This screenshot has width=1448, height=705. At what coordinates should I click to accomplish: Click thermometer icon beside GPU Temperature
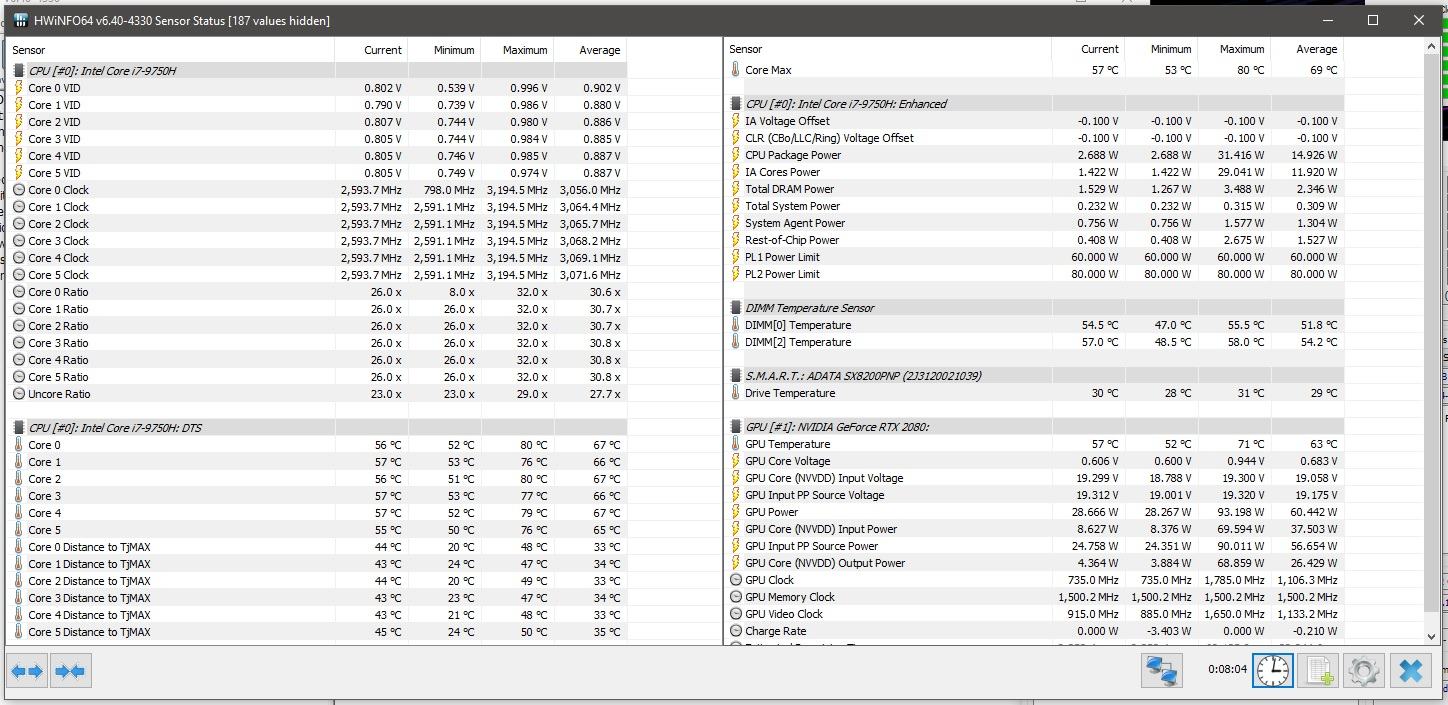coord(736,444)
